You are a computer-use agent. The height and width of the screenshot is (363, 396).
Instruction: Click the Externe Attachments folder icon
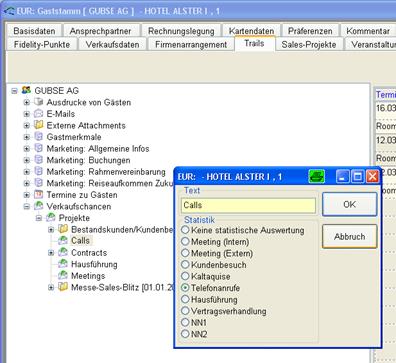[39, 125]
